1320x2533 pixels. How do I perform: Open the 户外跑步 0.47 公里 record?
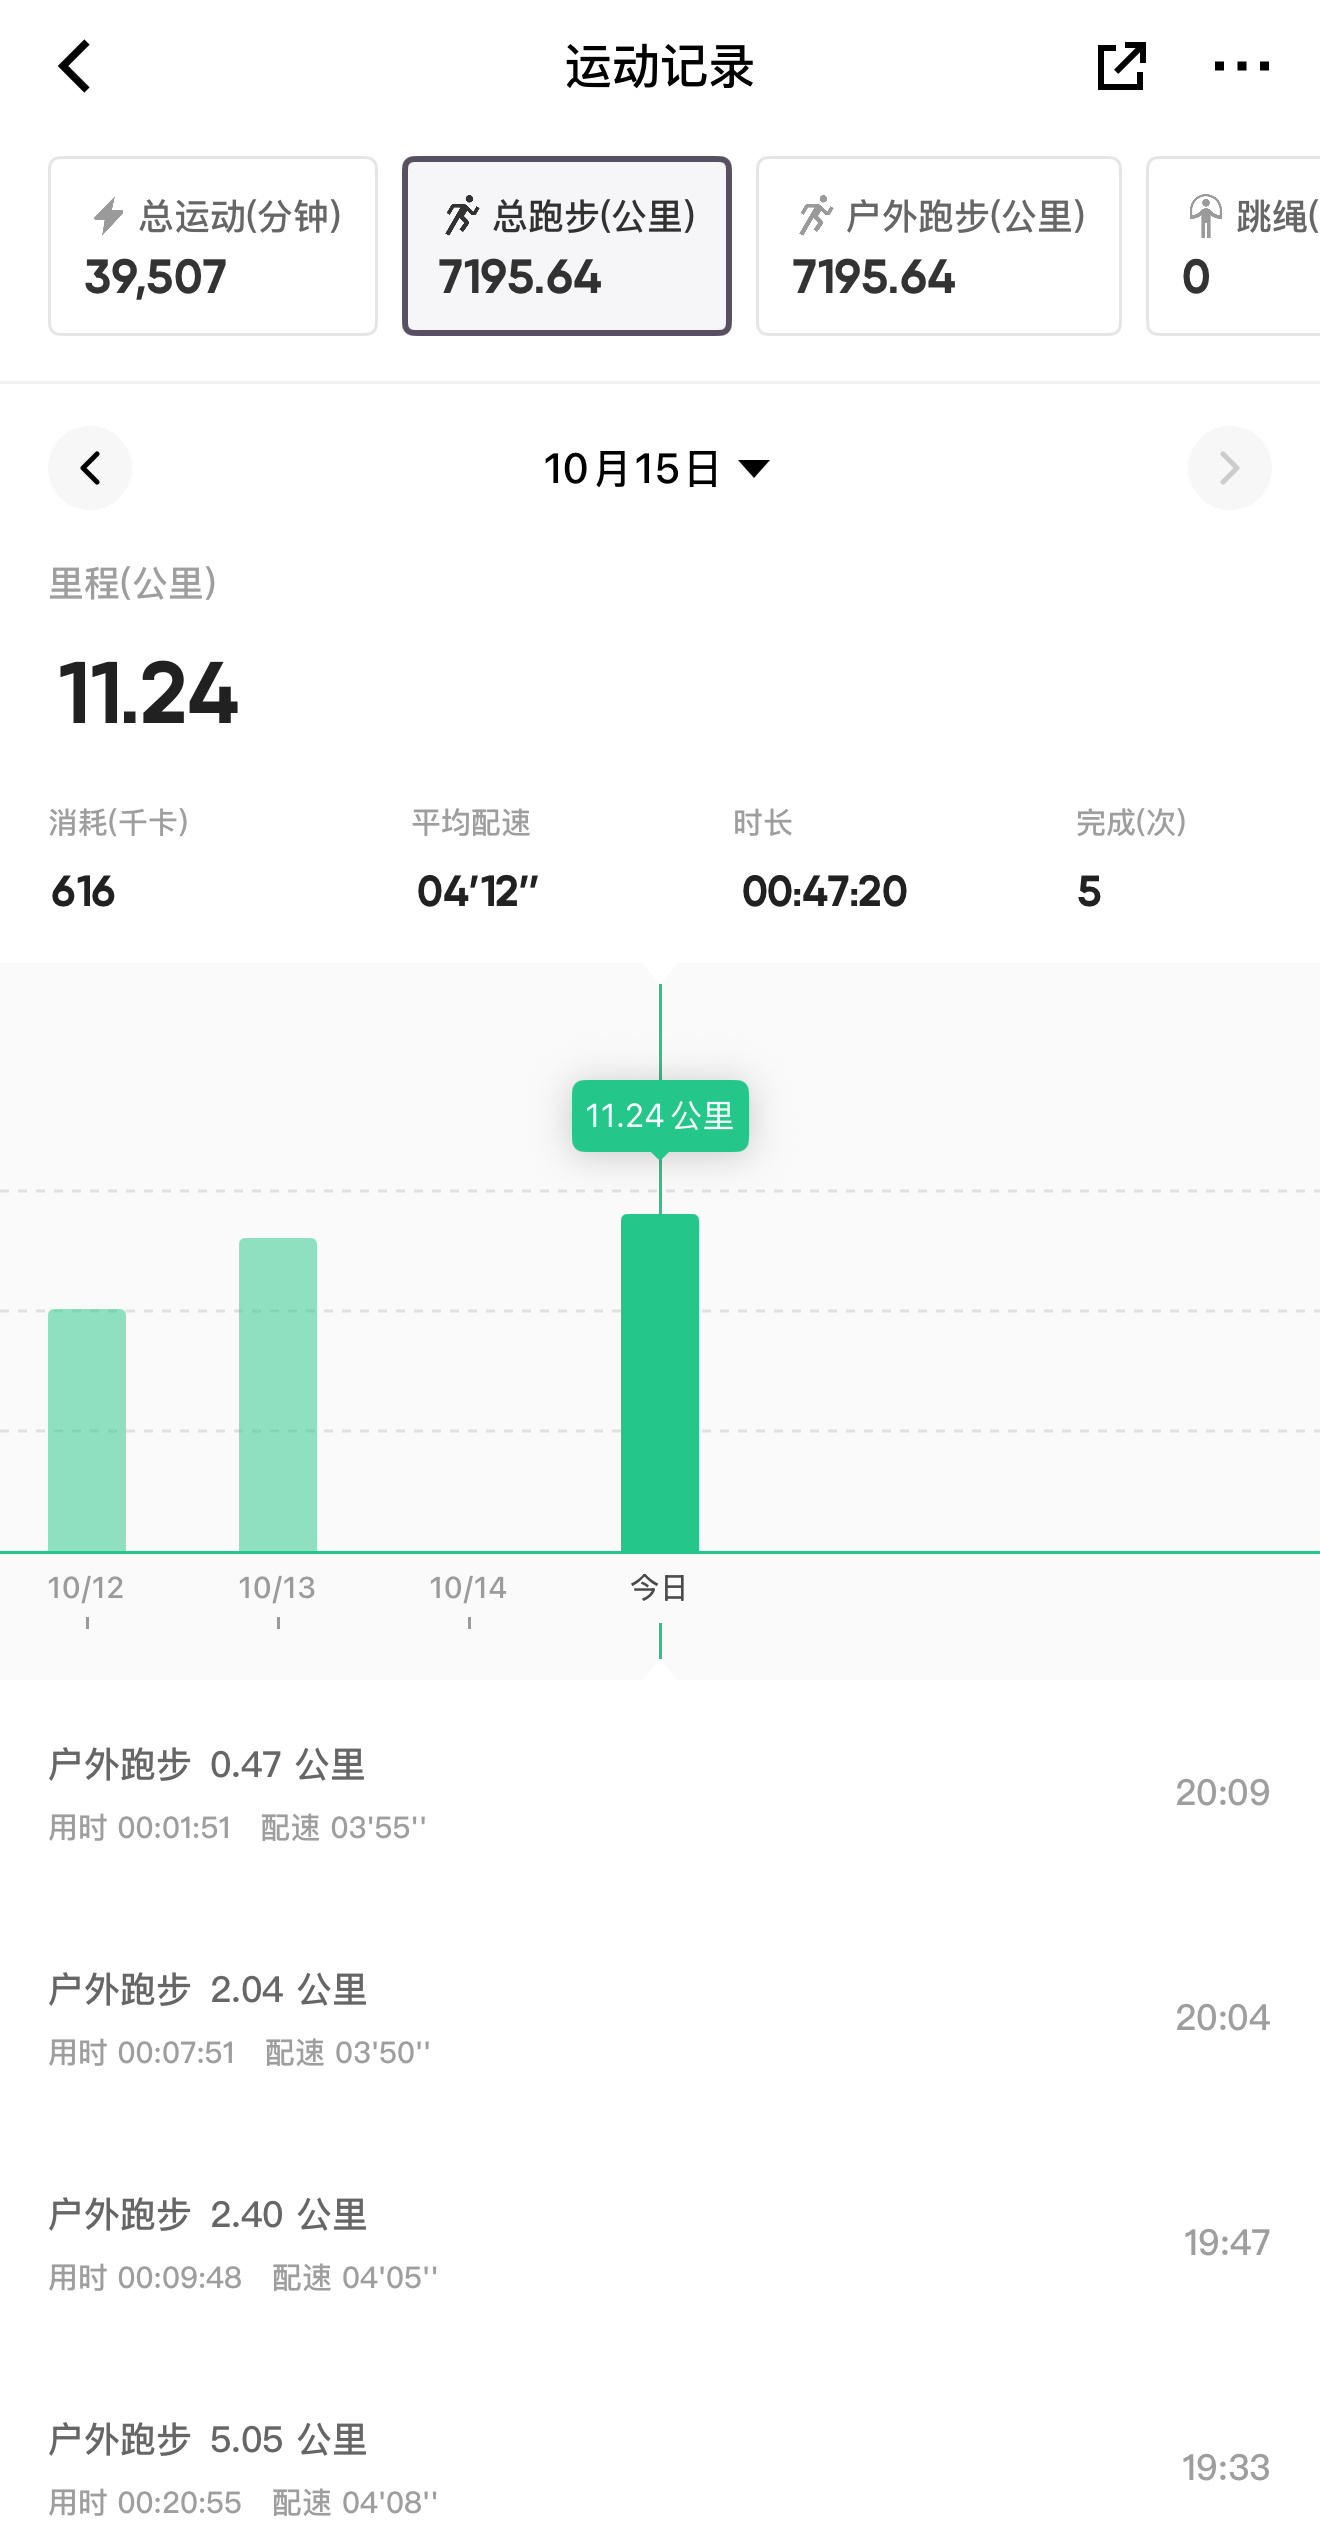point(660,1793)
